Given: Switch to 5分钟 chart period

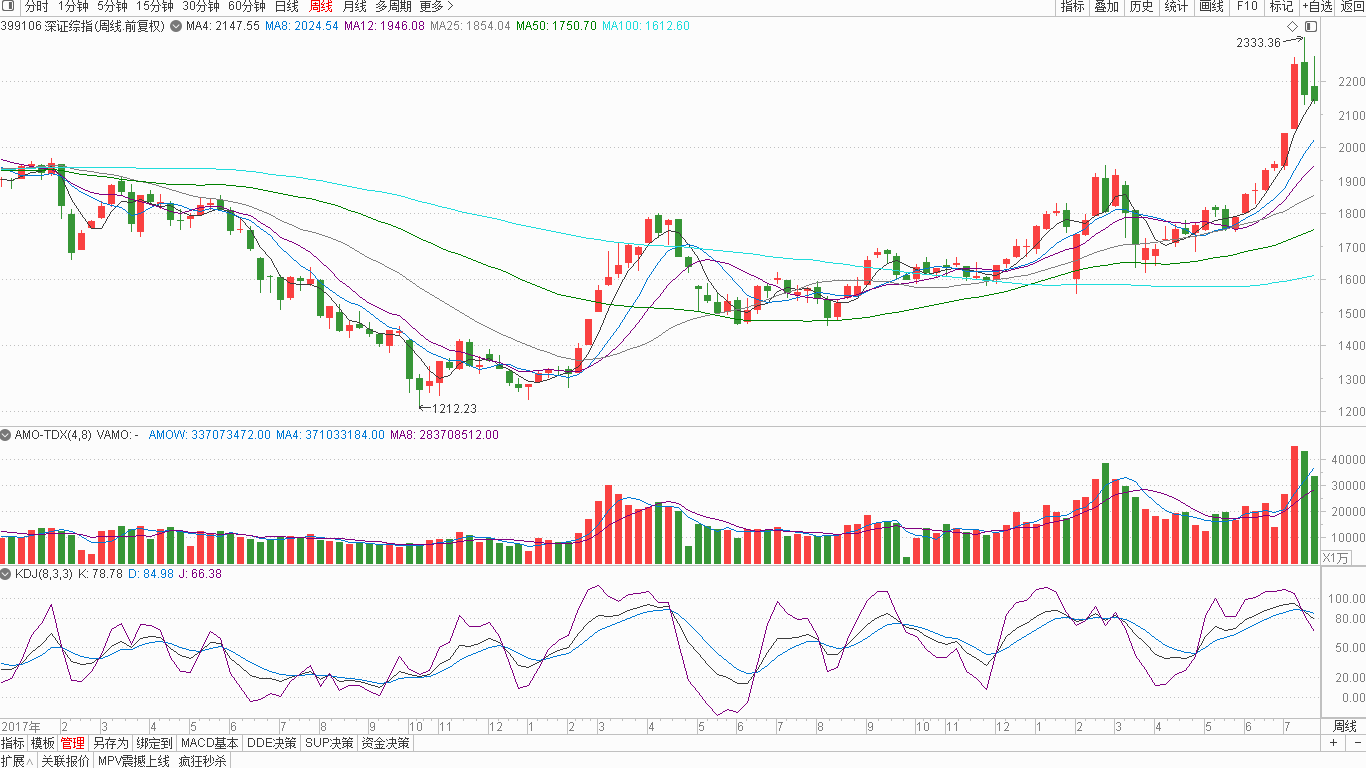Looking at the screenshot, I should tap(112, 6).
